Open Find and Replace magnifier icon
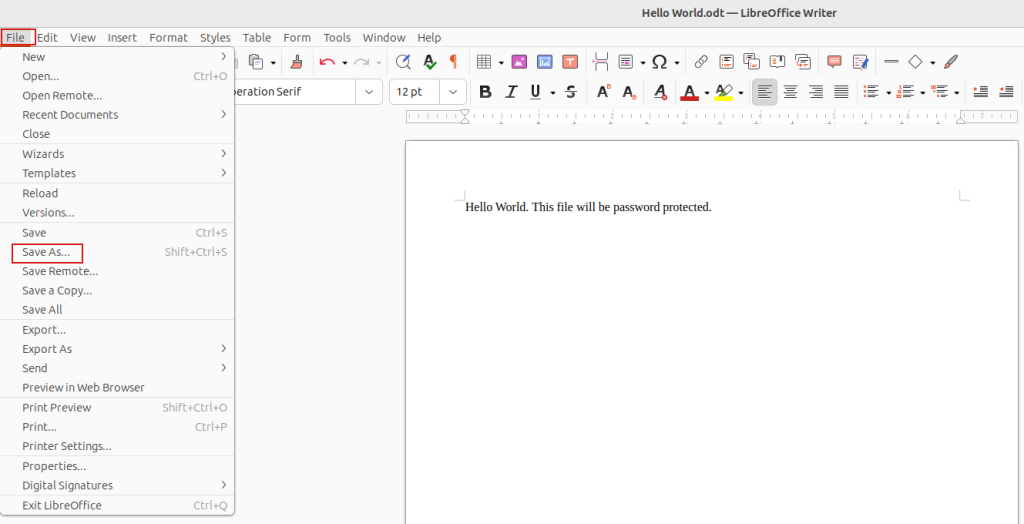 point(404,62)
